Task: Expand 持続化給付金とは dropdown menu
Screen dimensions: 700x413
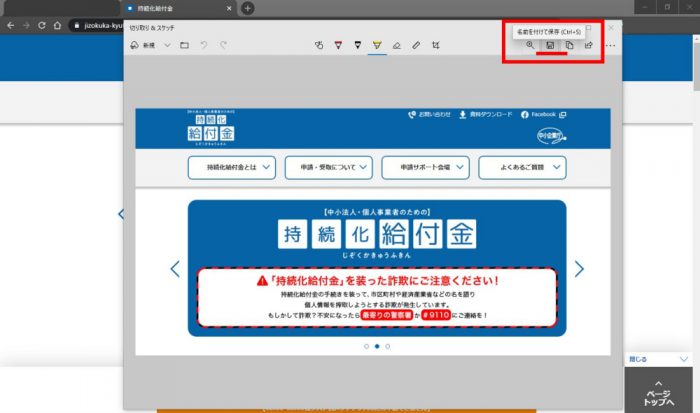Action: 232,167
